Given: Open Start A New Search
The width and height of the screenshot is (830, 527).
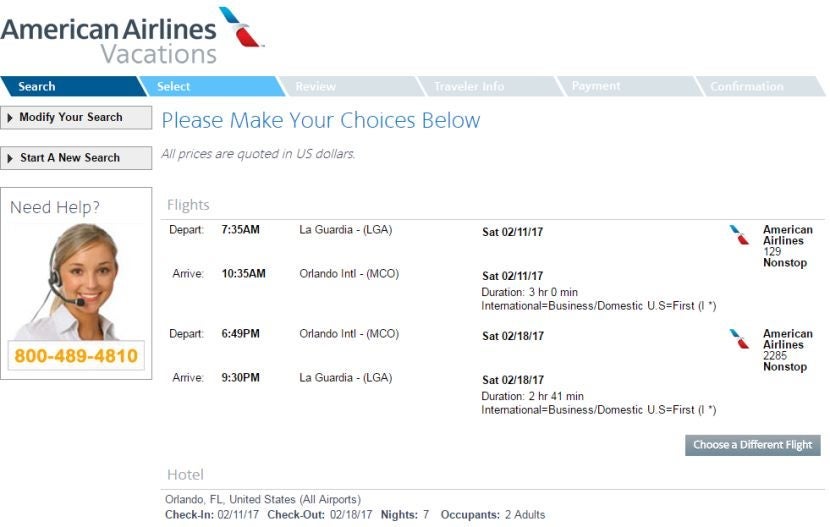Looking at the screenshot, I should [76, 158].
